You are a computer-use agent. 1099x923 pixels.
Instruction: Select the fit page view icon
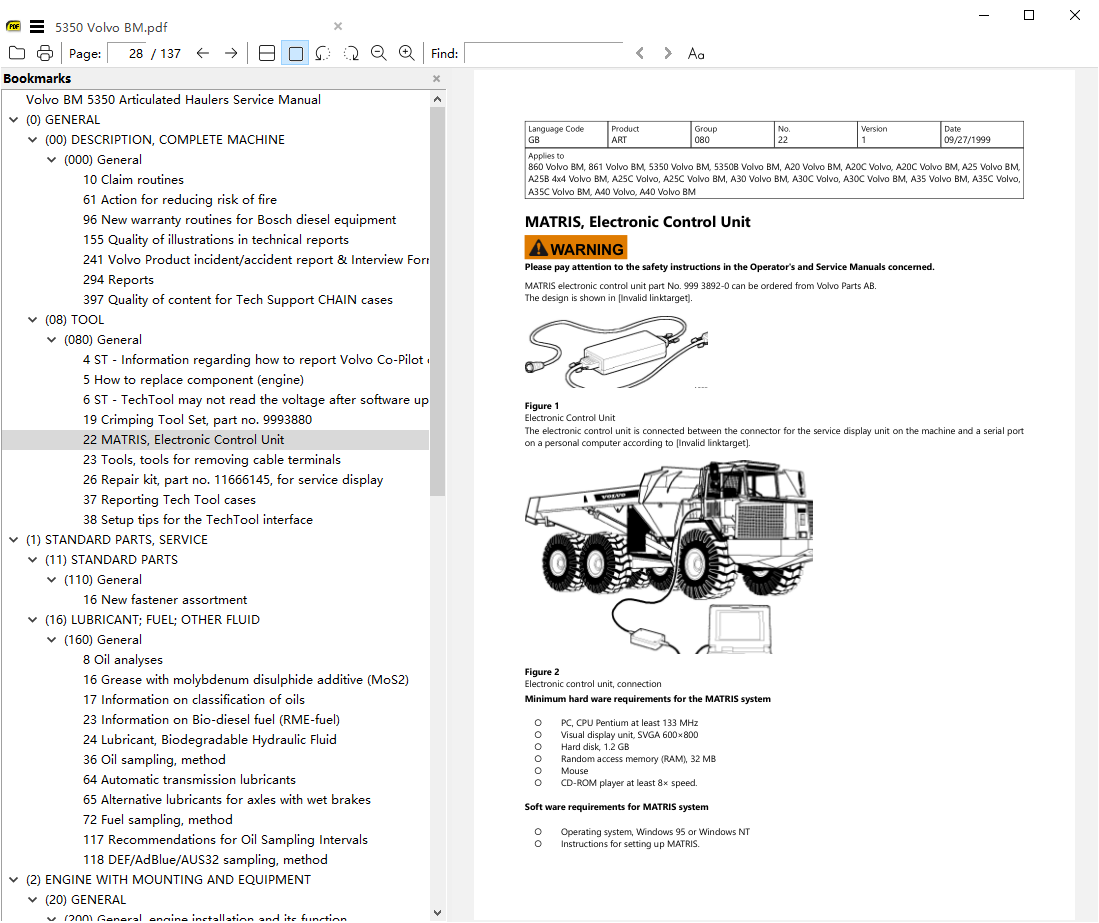296,53
